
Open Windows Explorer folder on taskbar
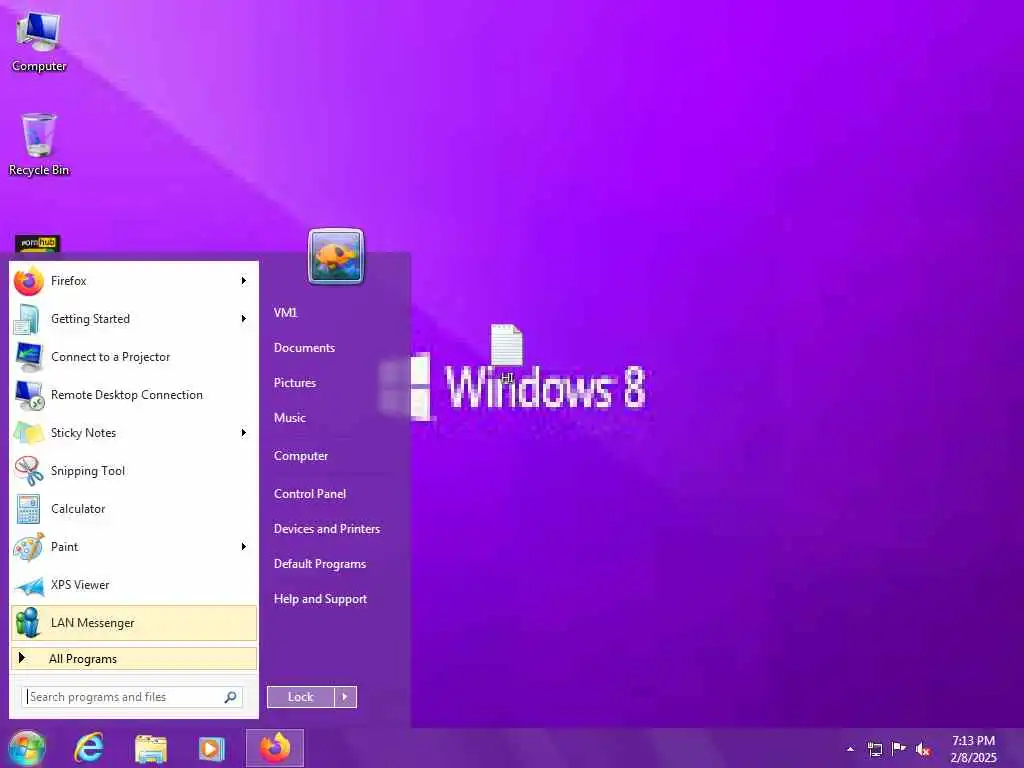pos(151,748)
